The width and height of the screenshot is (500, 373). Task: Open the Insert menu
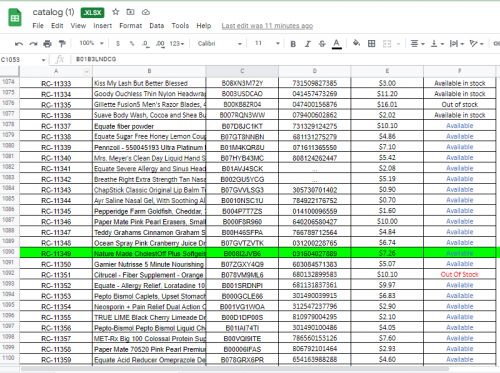click(102, 26)
